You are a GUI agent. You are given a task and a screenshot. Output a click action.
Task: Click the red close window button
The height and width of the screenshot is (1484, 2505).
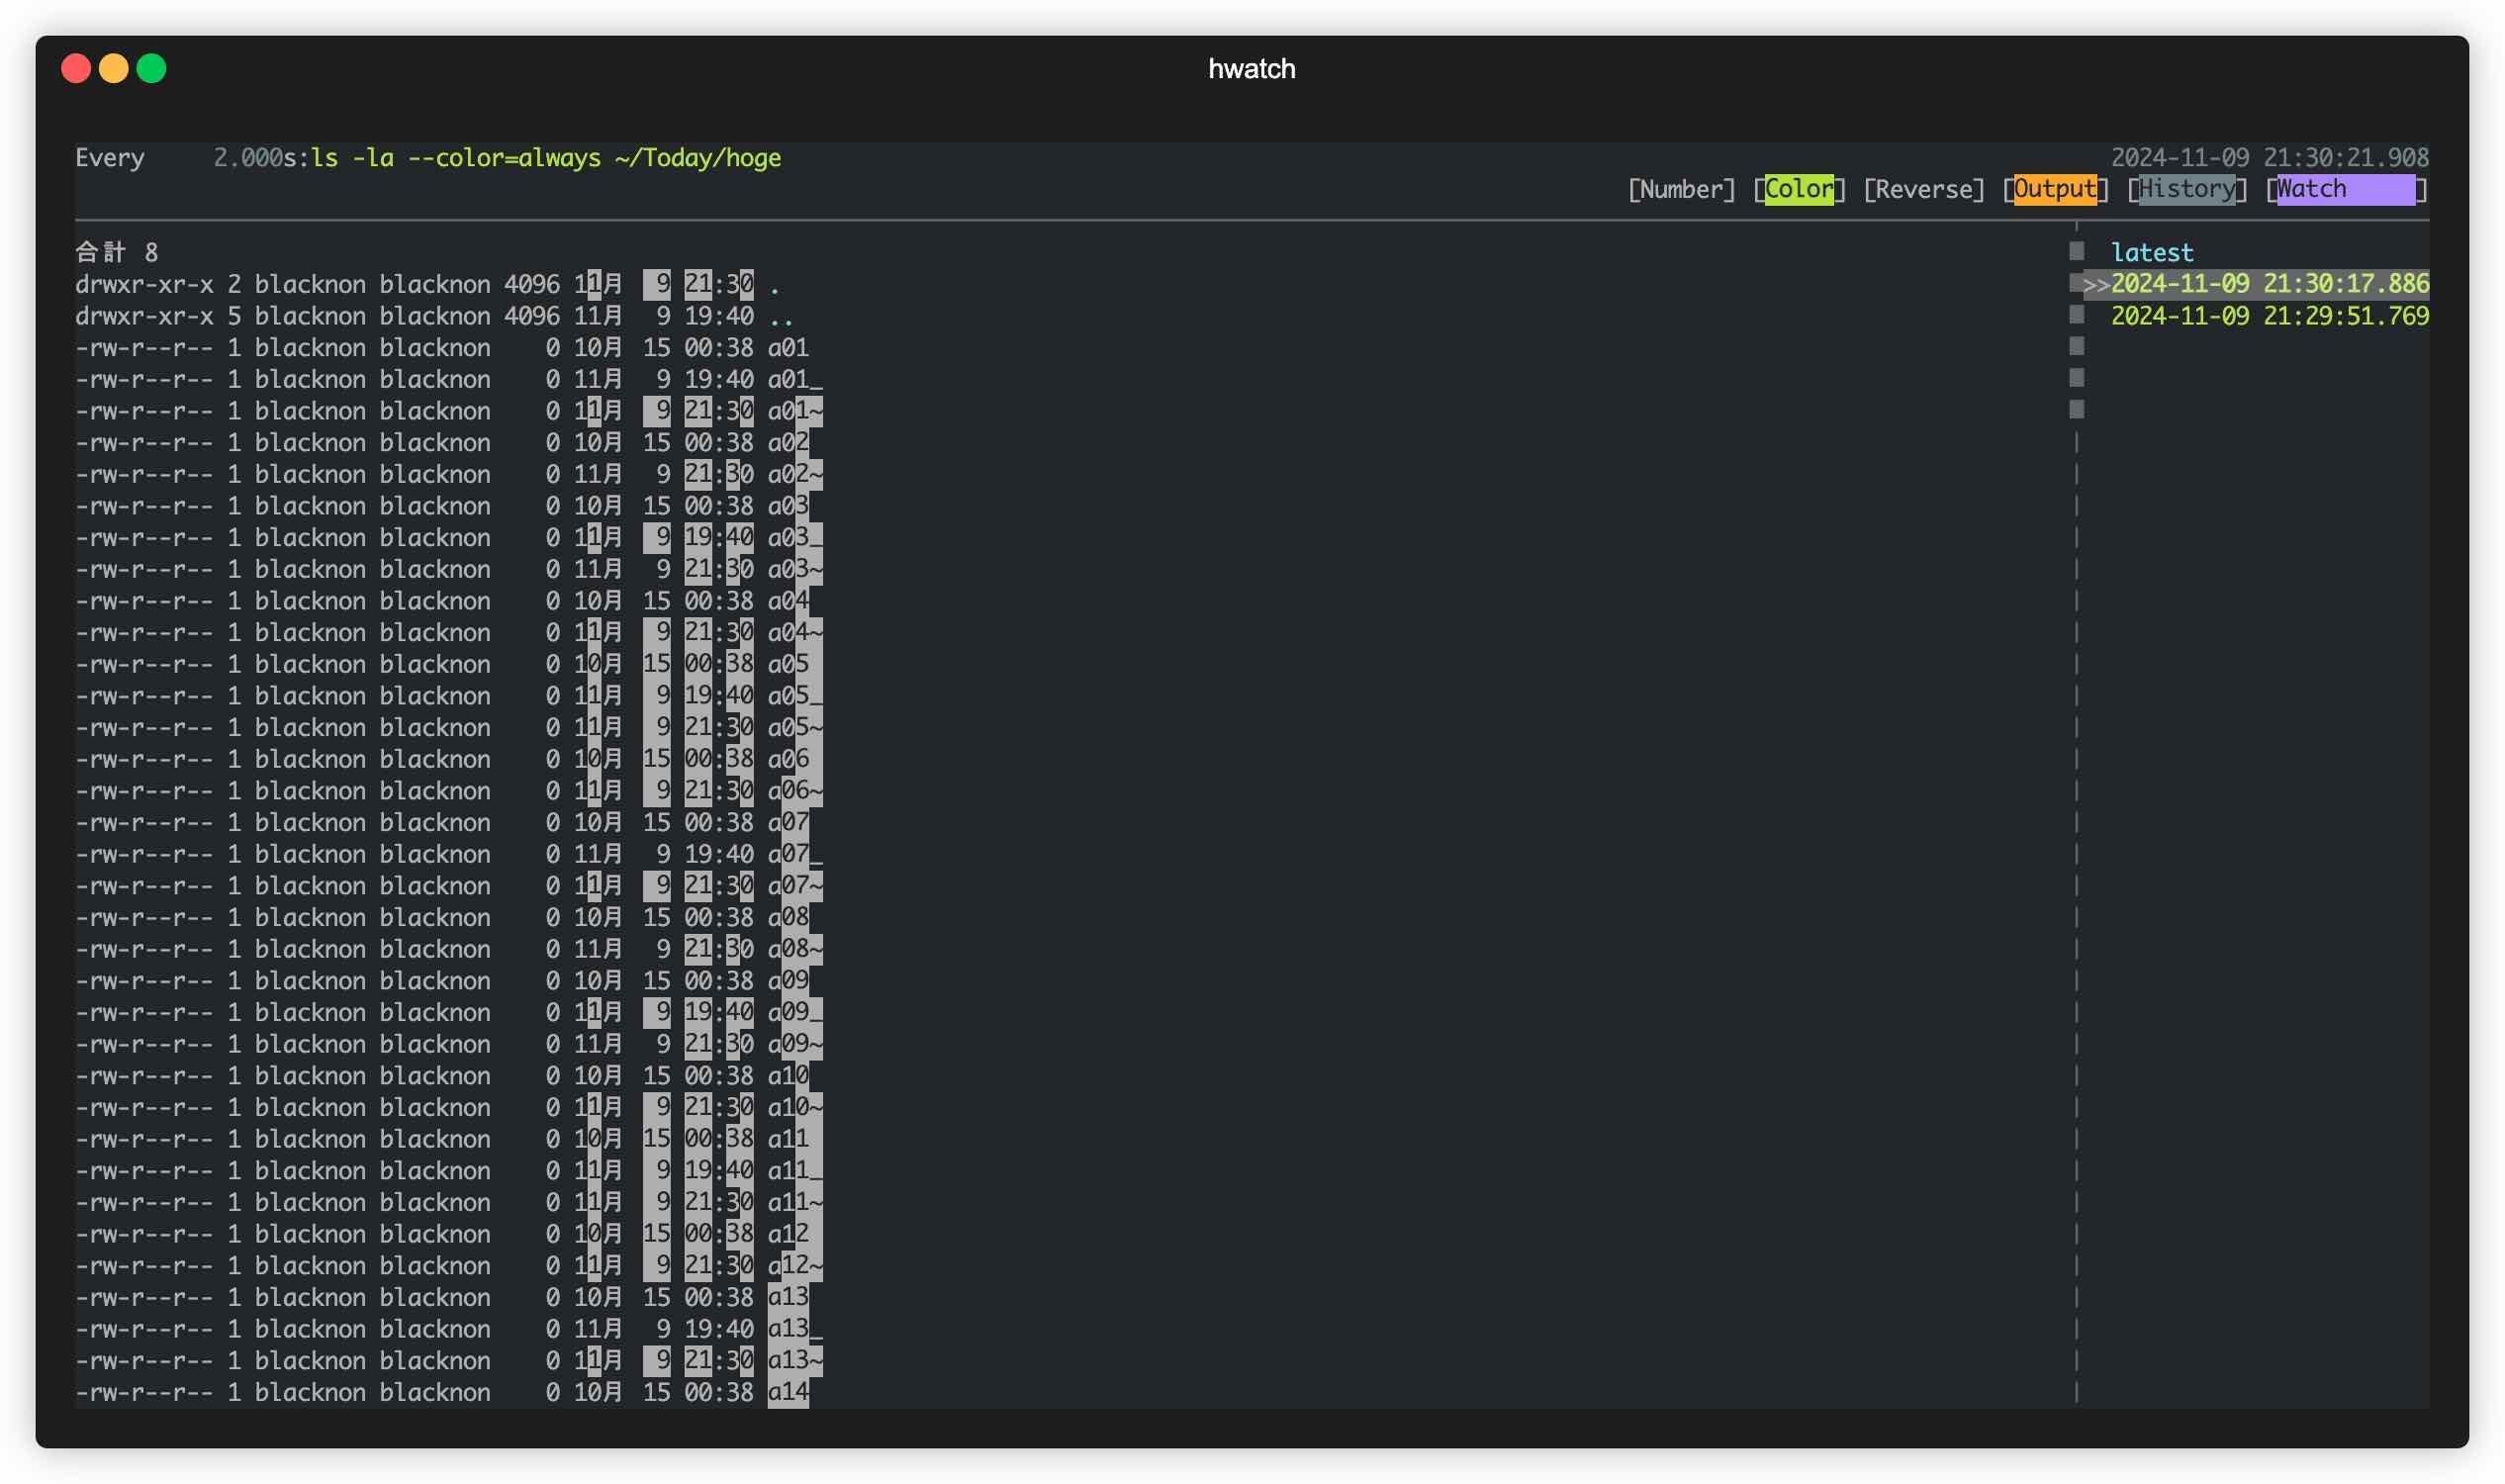(76, 68)
